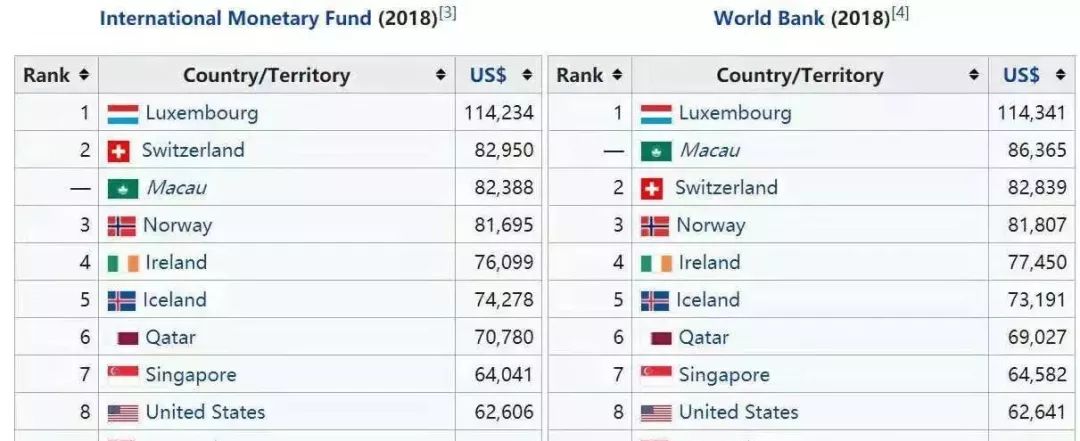
Task: Click Norway flag in IMF table
Action: (121, 226)
